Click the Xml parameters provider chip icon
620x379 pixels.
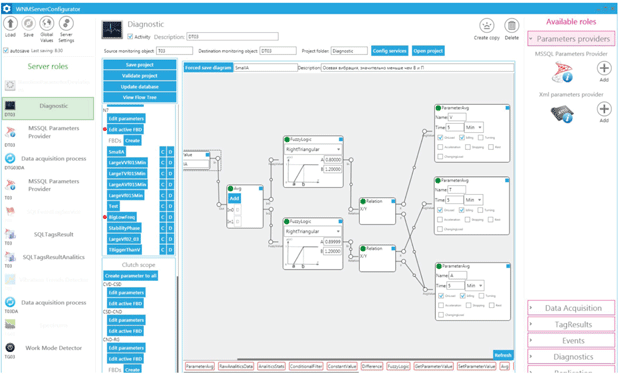click(562, 114)
